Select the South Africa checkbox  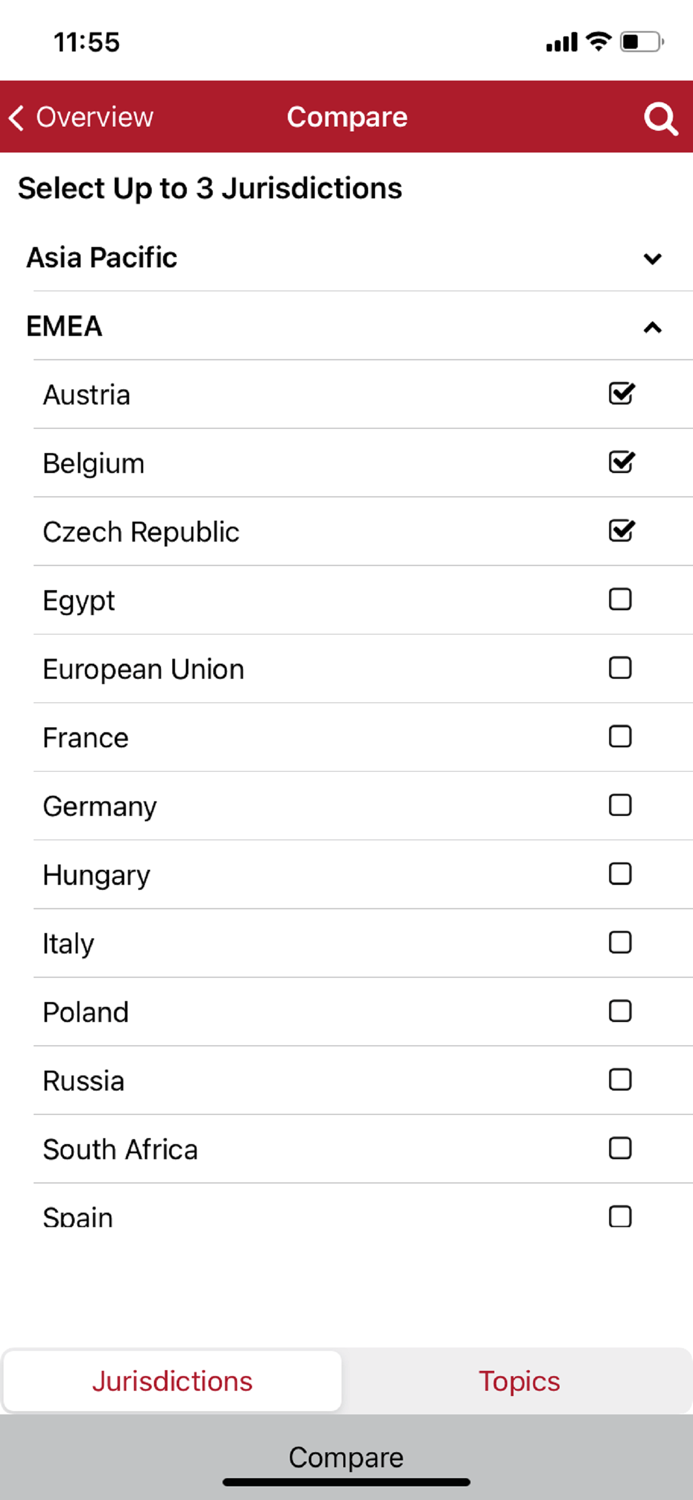point(620,1148)
